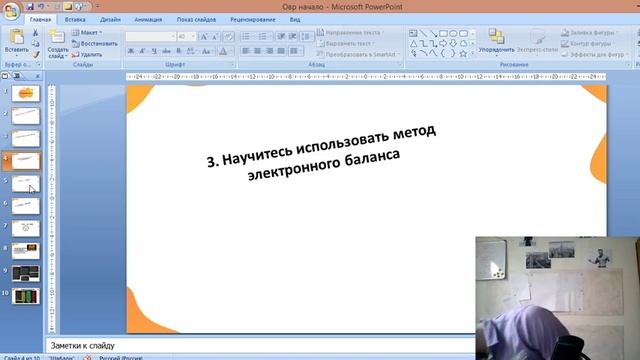Switch to the Анимация tab

(x=148, y=20)
